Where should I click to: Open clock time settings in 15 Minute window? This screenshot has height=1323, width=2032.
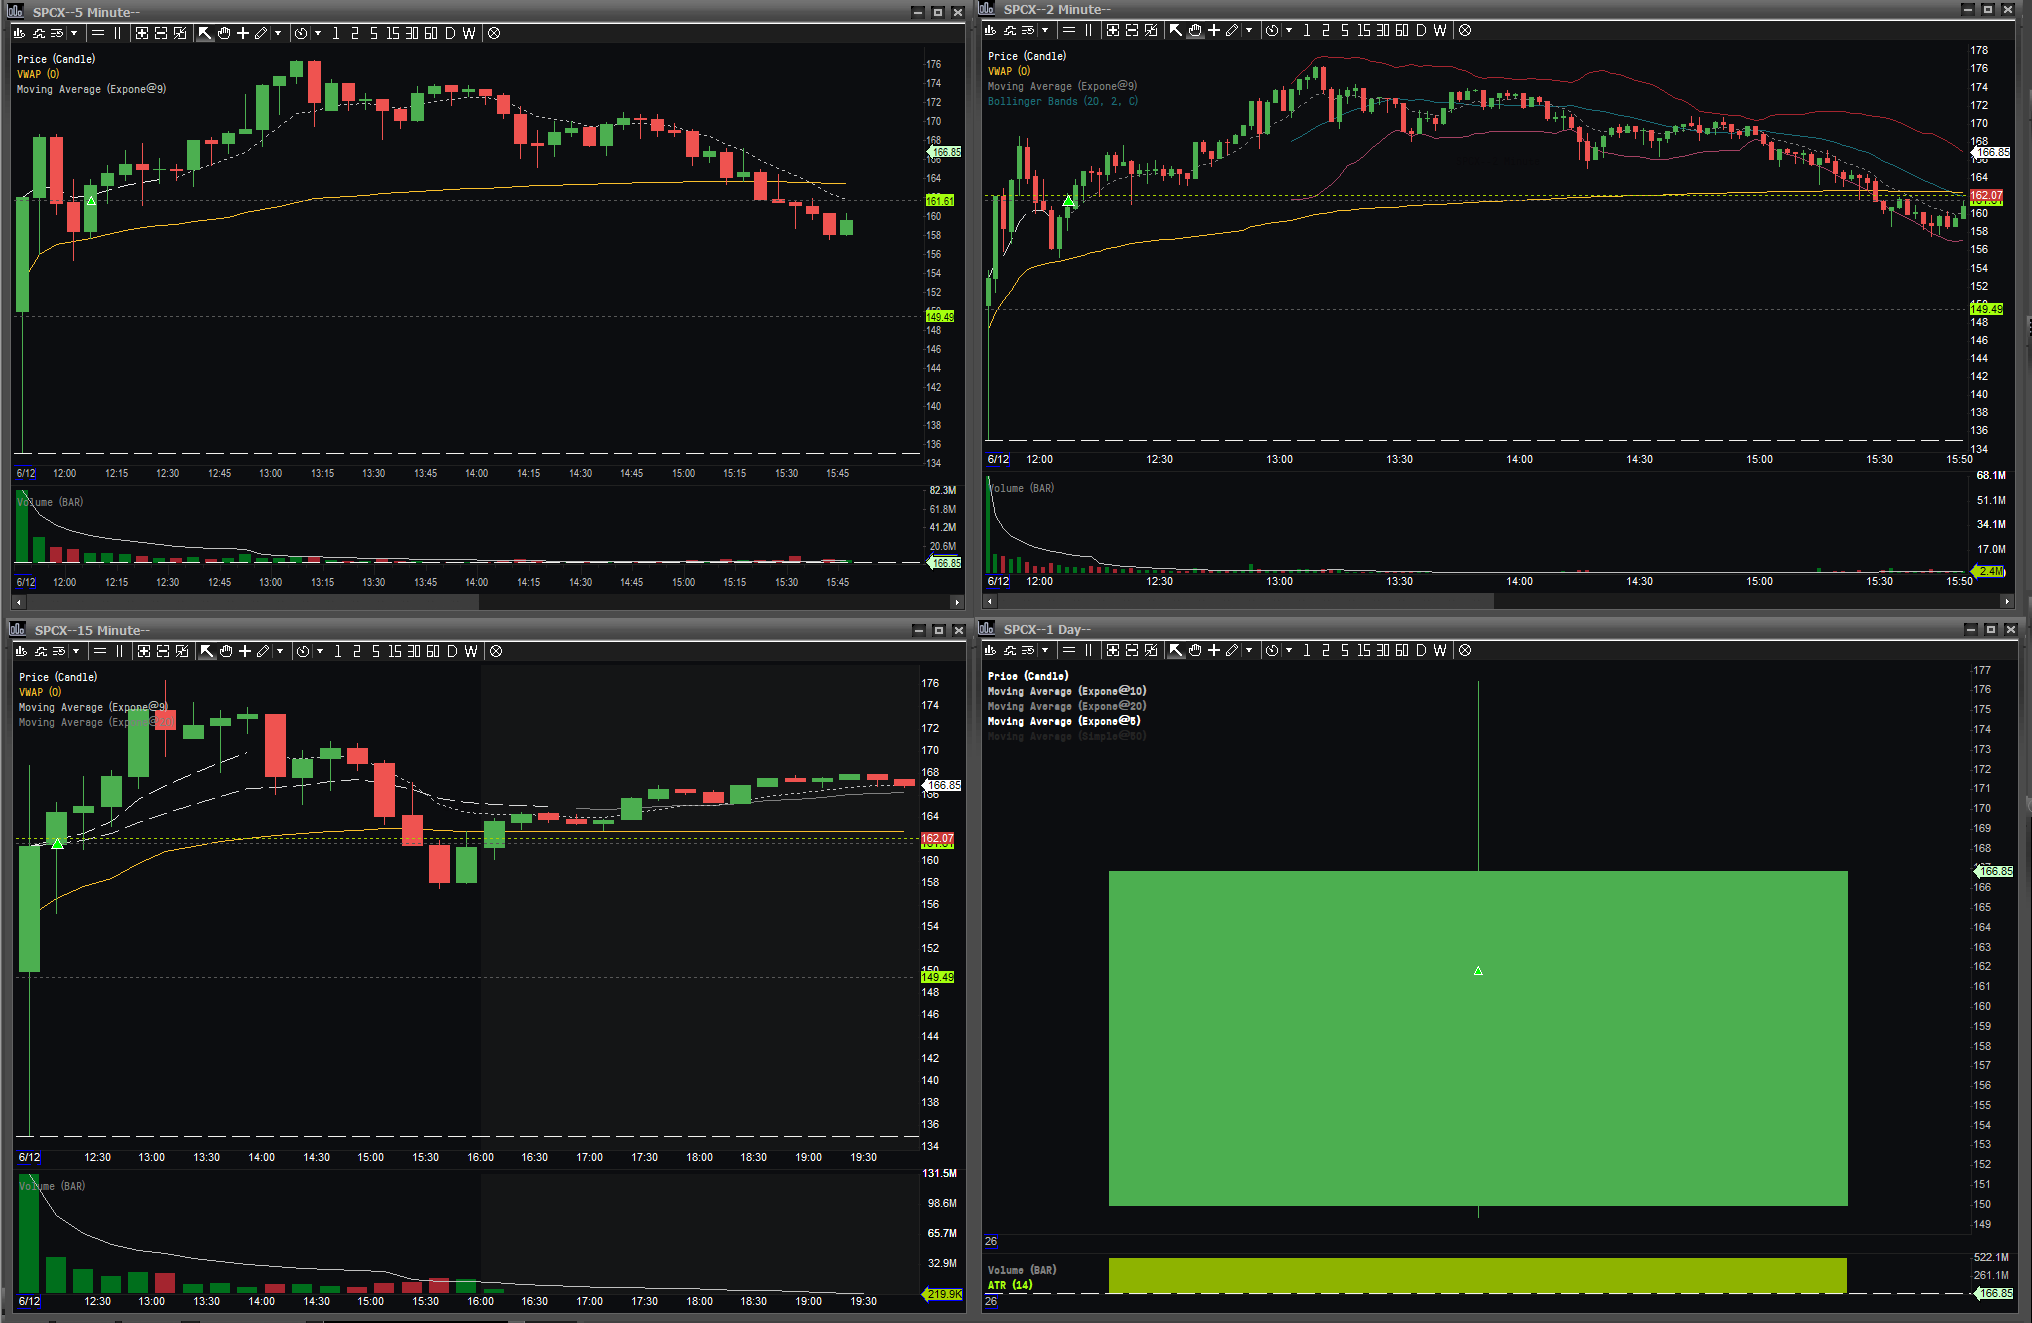tap(303, 651)
